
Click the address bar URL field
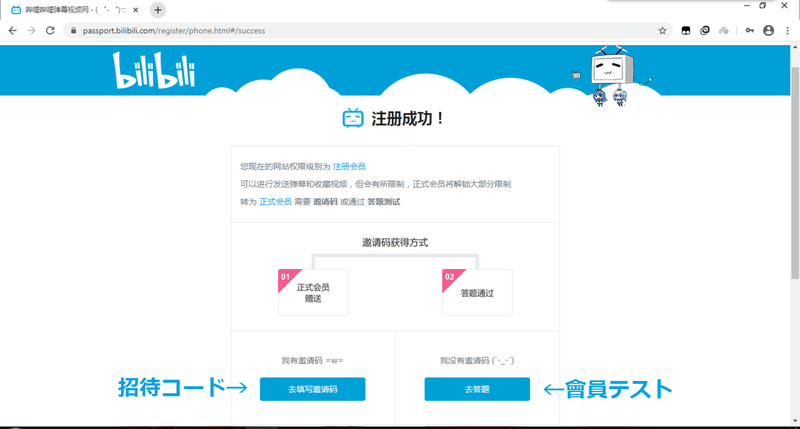(x=367, y=31)
